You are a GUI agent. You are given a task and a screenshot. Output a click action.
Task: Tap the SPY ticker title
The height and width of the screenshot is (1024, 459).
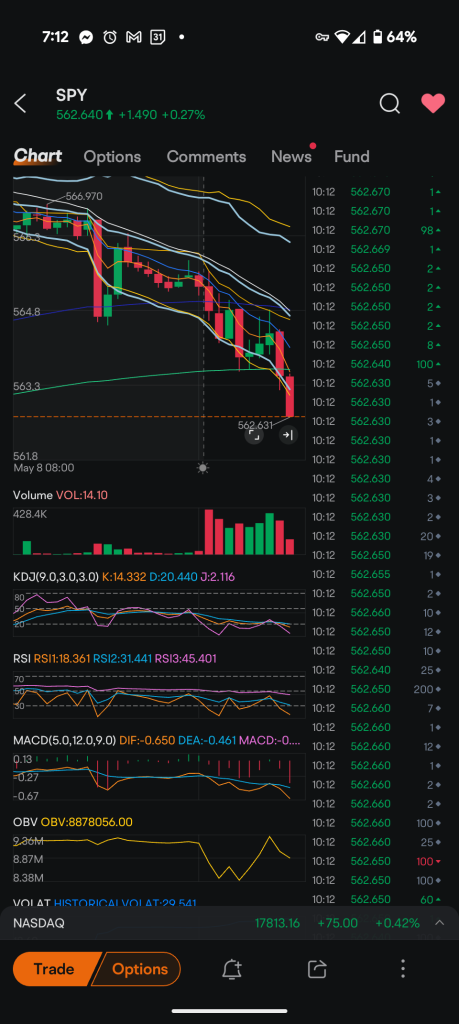tap(71, 95)
